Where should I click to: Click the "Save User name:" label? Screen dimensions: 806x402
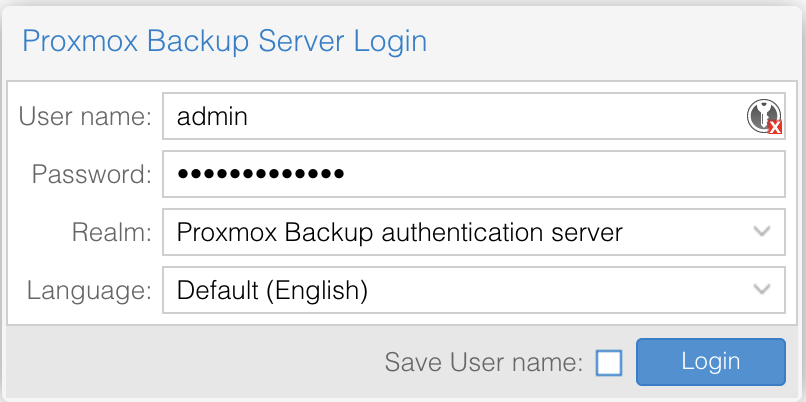[484, 362]
